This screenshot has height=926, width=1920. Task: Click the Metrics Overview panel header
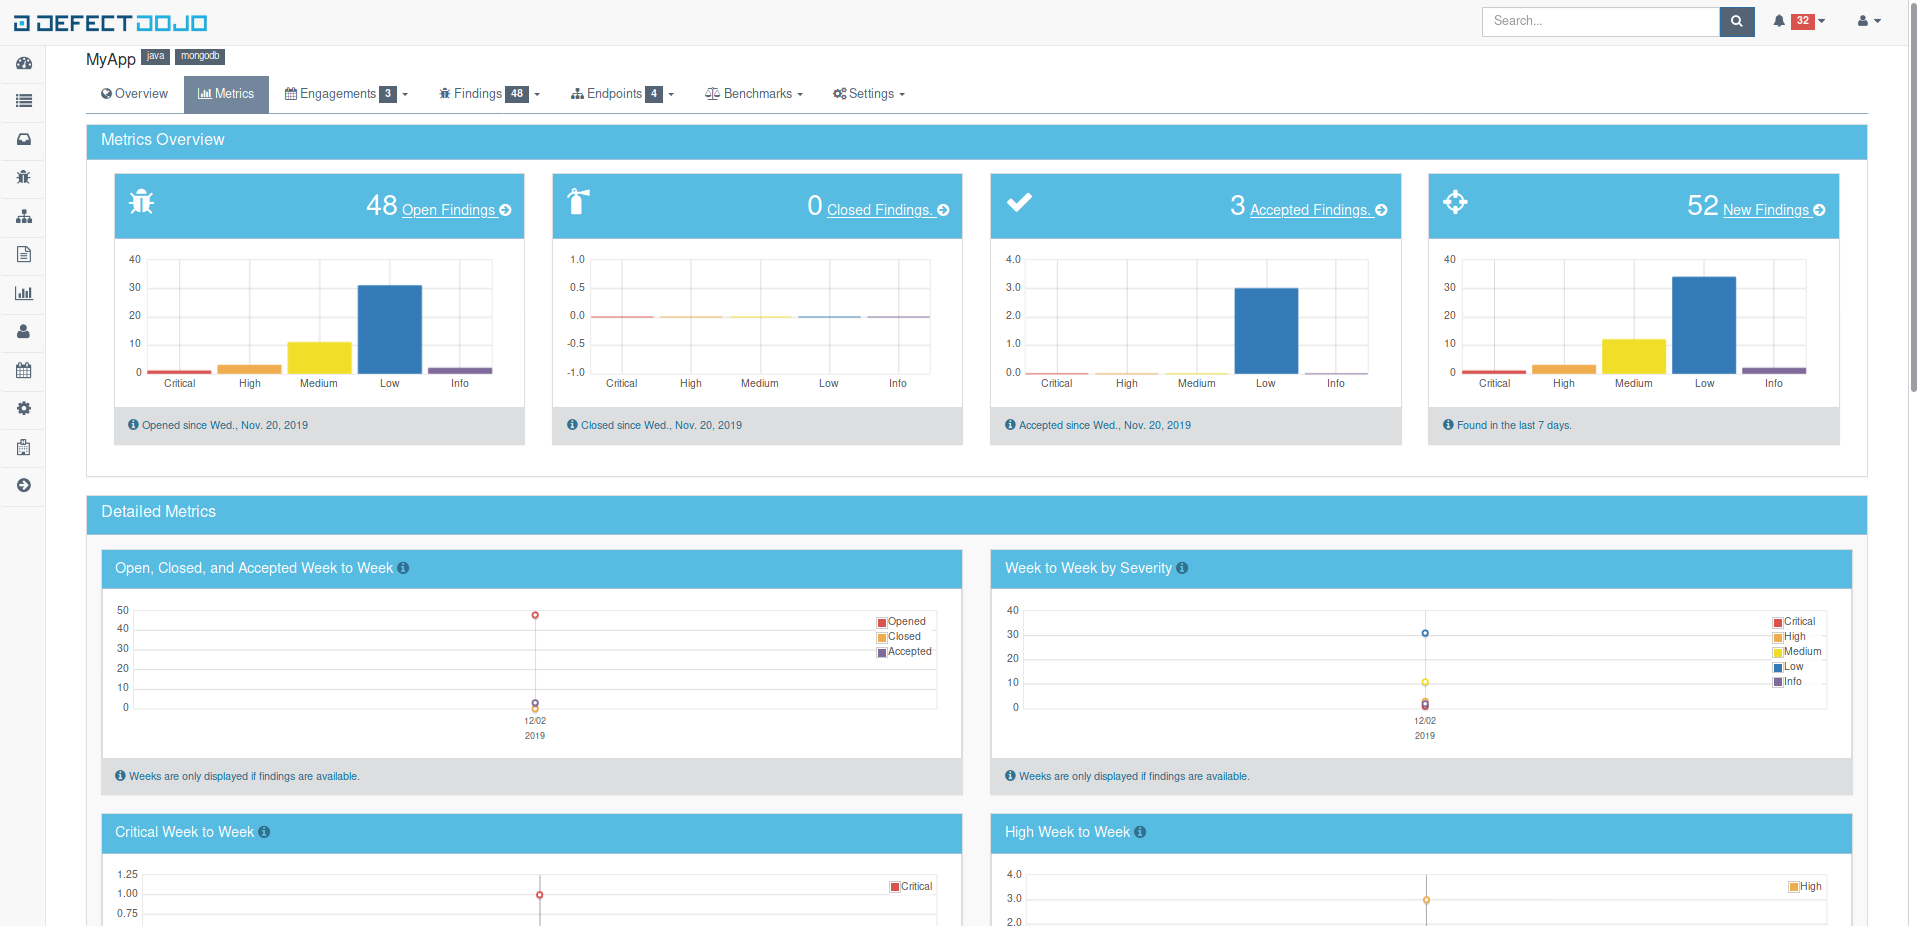pyautogui.click(x=976, y=140)
